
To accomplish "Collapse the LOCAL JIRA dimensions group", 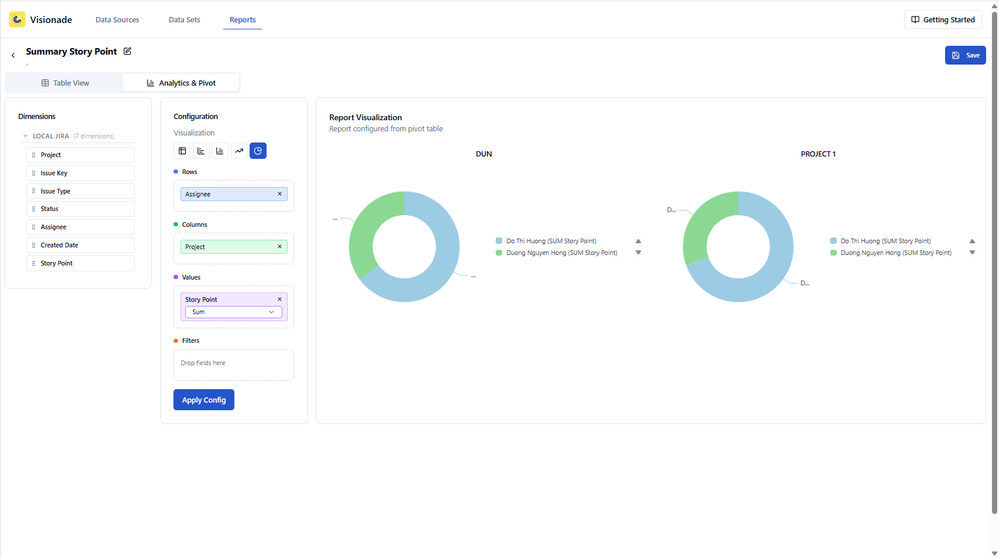I will (x=25, y=136).
